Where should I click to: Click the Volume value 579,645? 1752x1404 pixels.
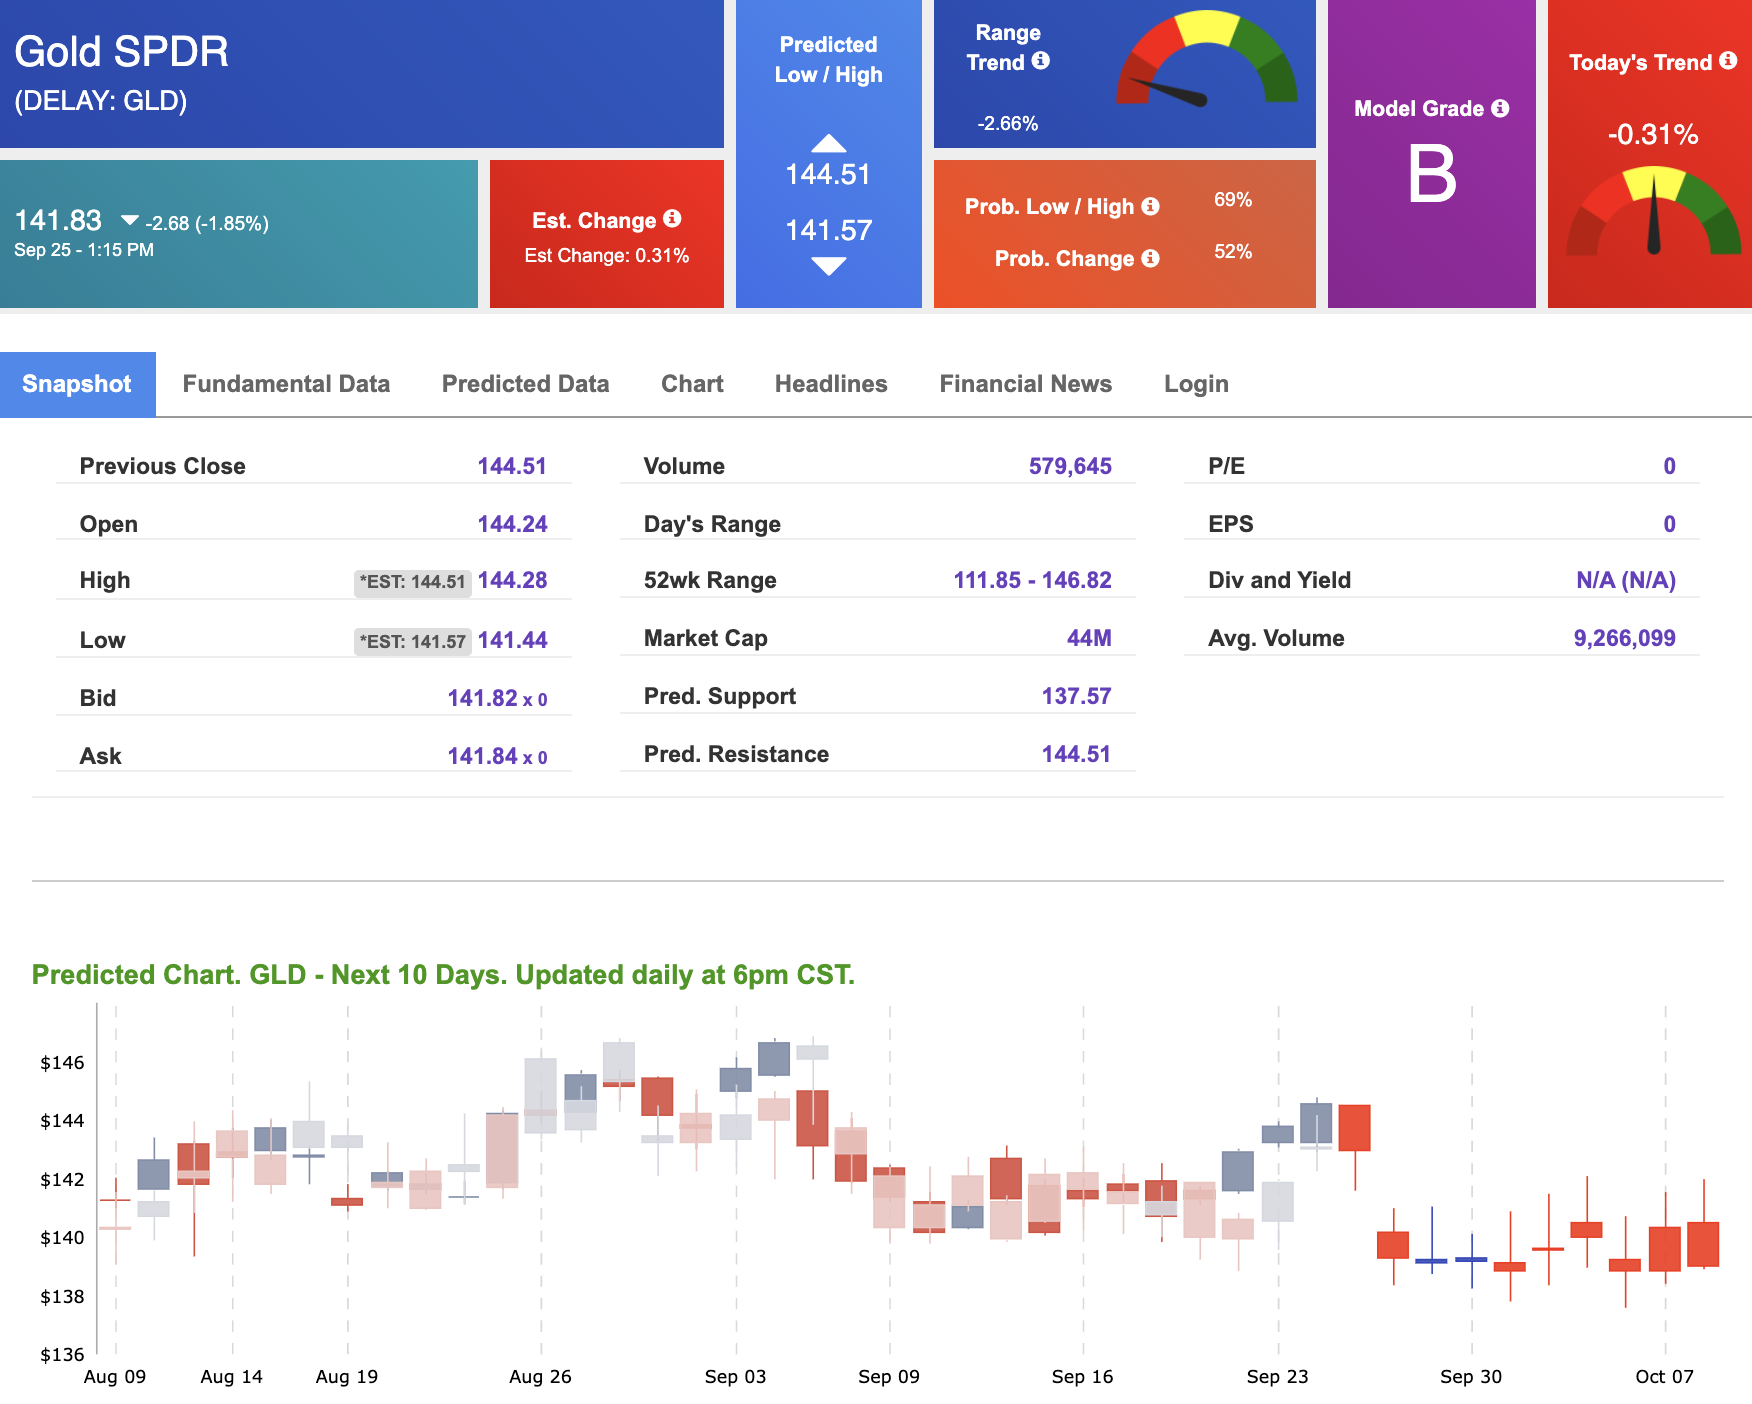(x=1070, y=466)
